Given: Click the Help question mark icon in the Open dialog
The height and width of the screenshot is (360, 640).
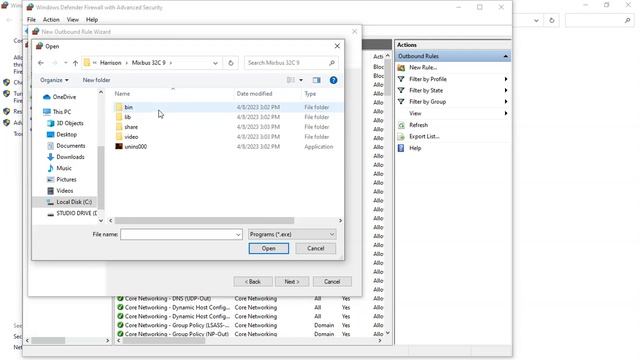Looking at the screenshot, I should [333, 80].
